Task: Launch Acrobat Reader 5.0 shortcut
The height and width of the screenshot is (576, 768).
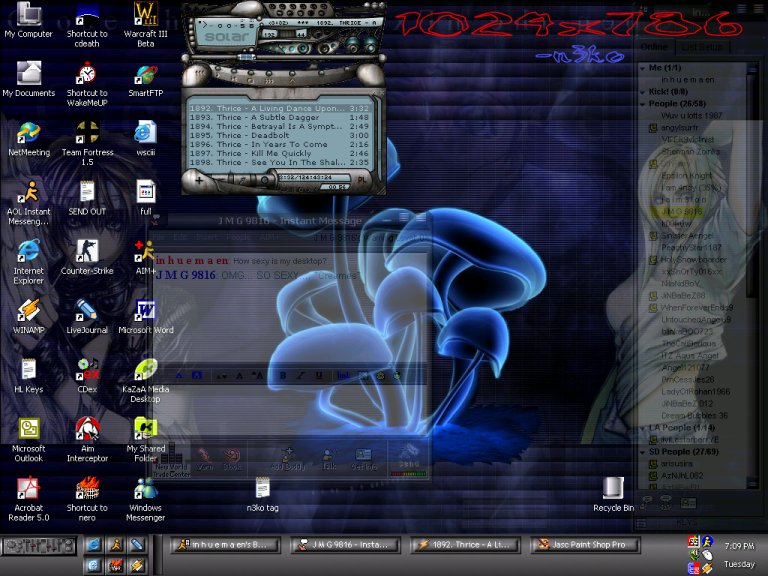Action: 28,500
